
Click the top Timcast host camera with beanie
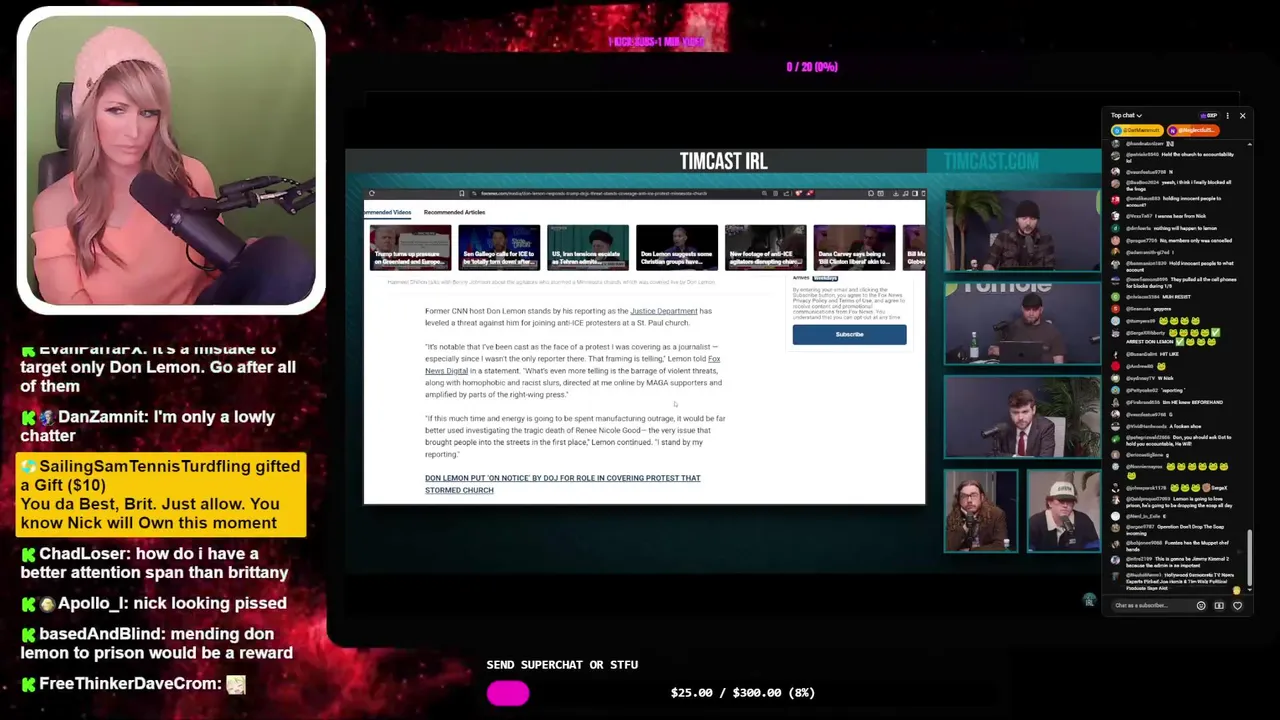point(1022,231)
